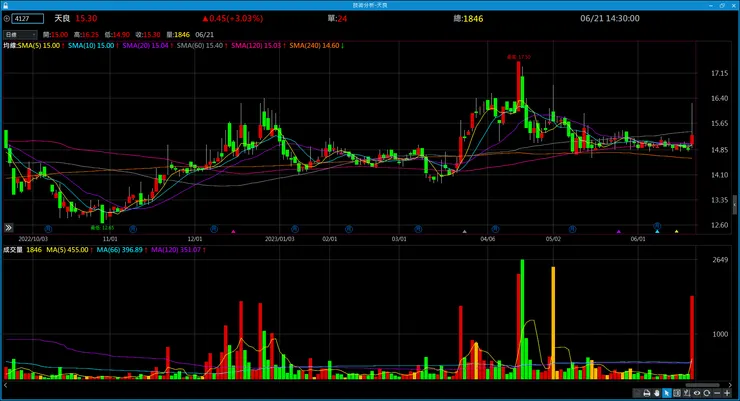Click the stock code input field 4127
The height and width of the screenshot is (401, 740).
(28, 18)
